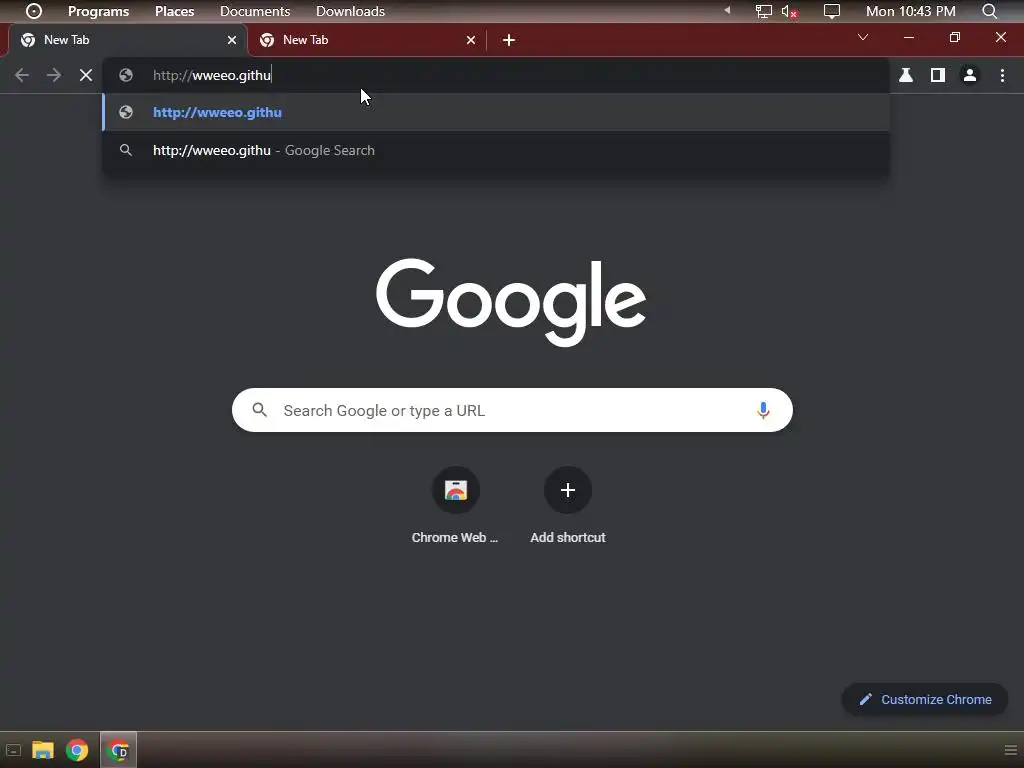Open the network status tray icon

[x=763, y=11]
